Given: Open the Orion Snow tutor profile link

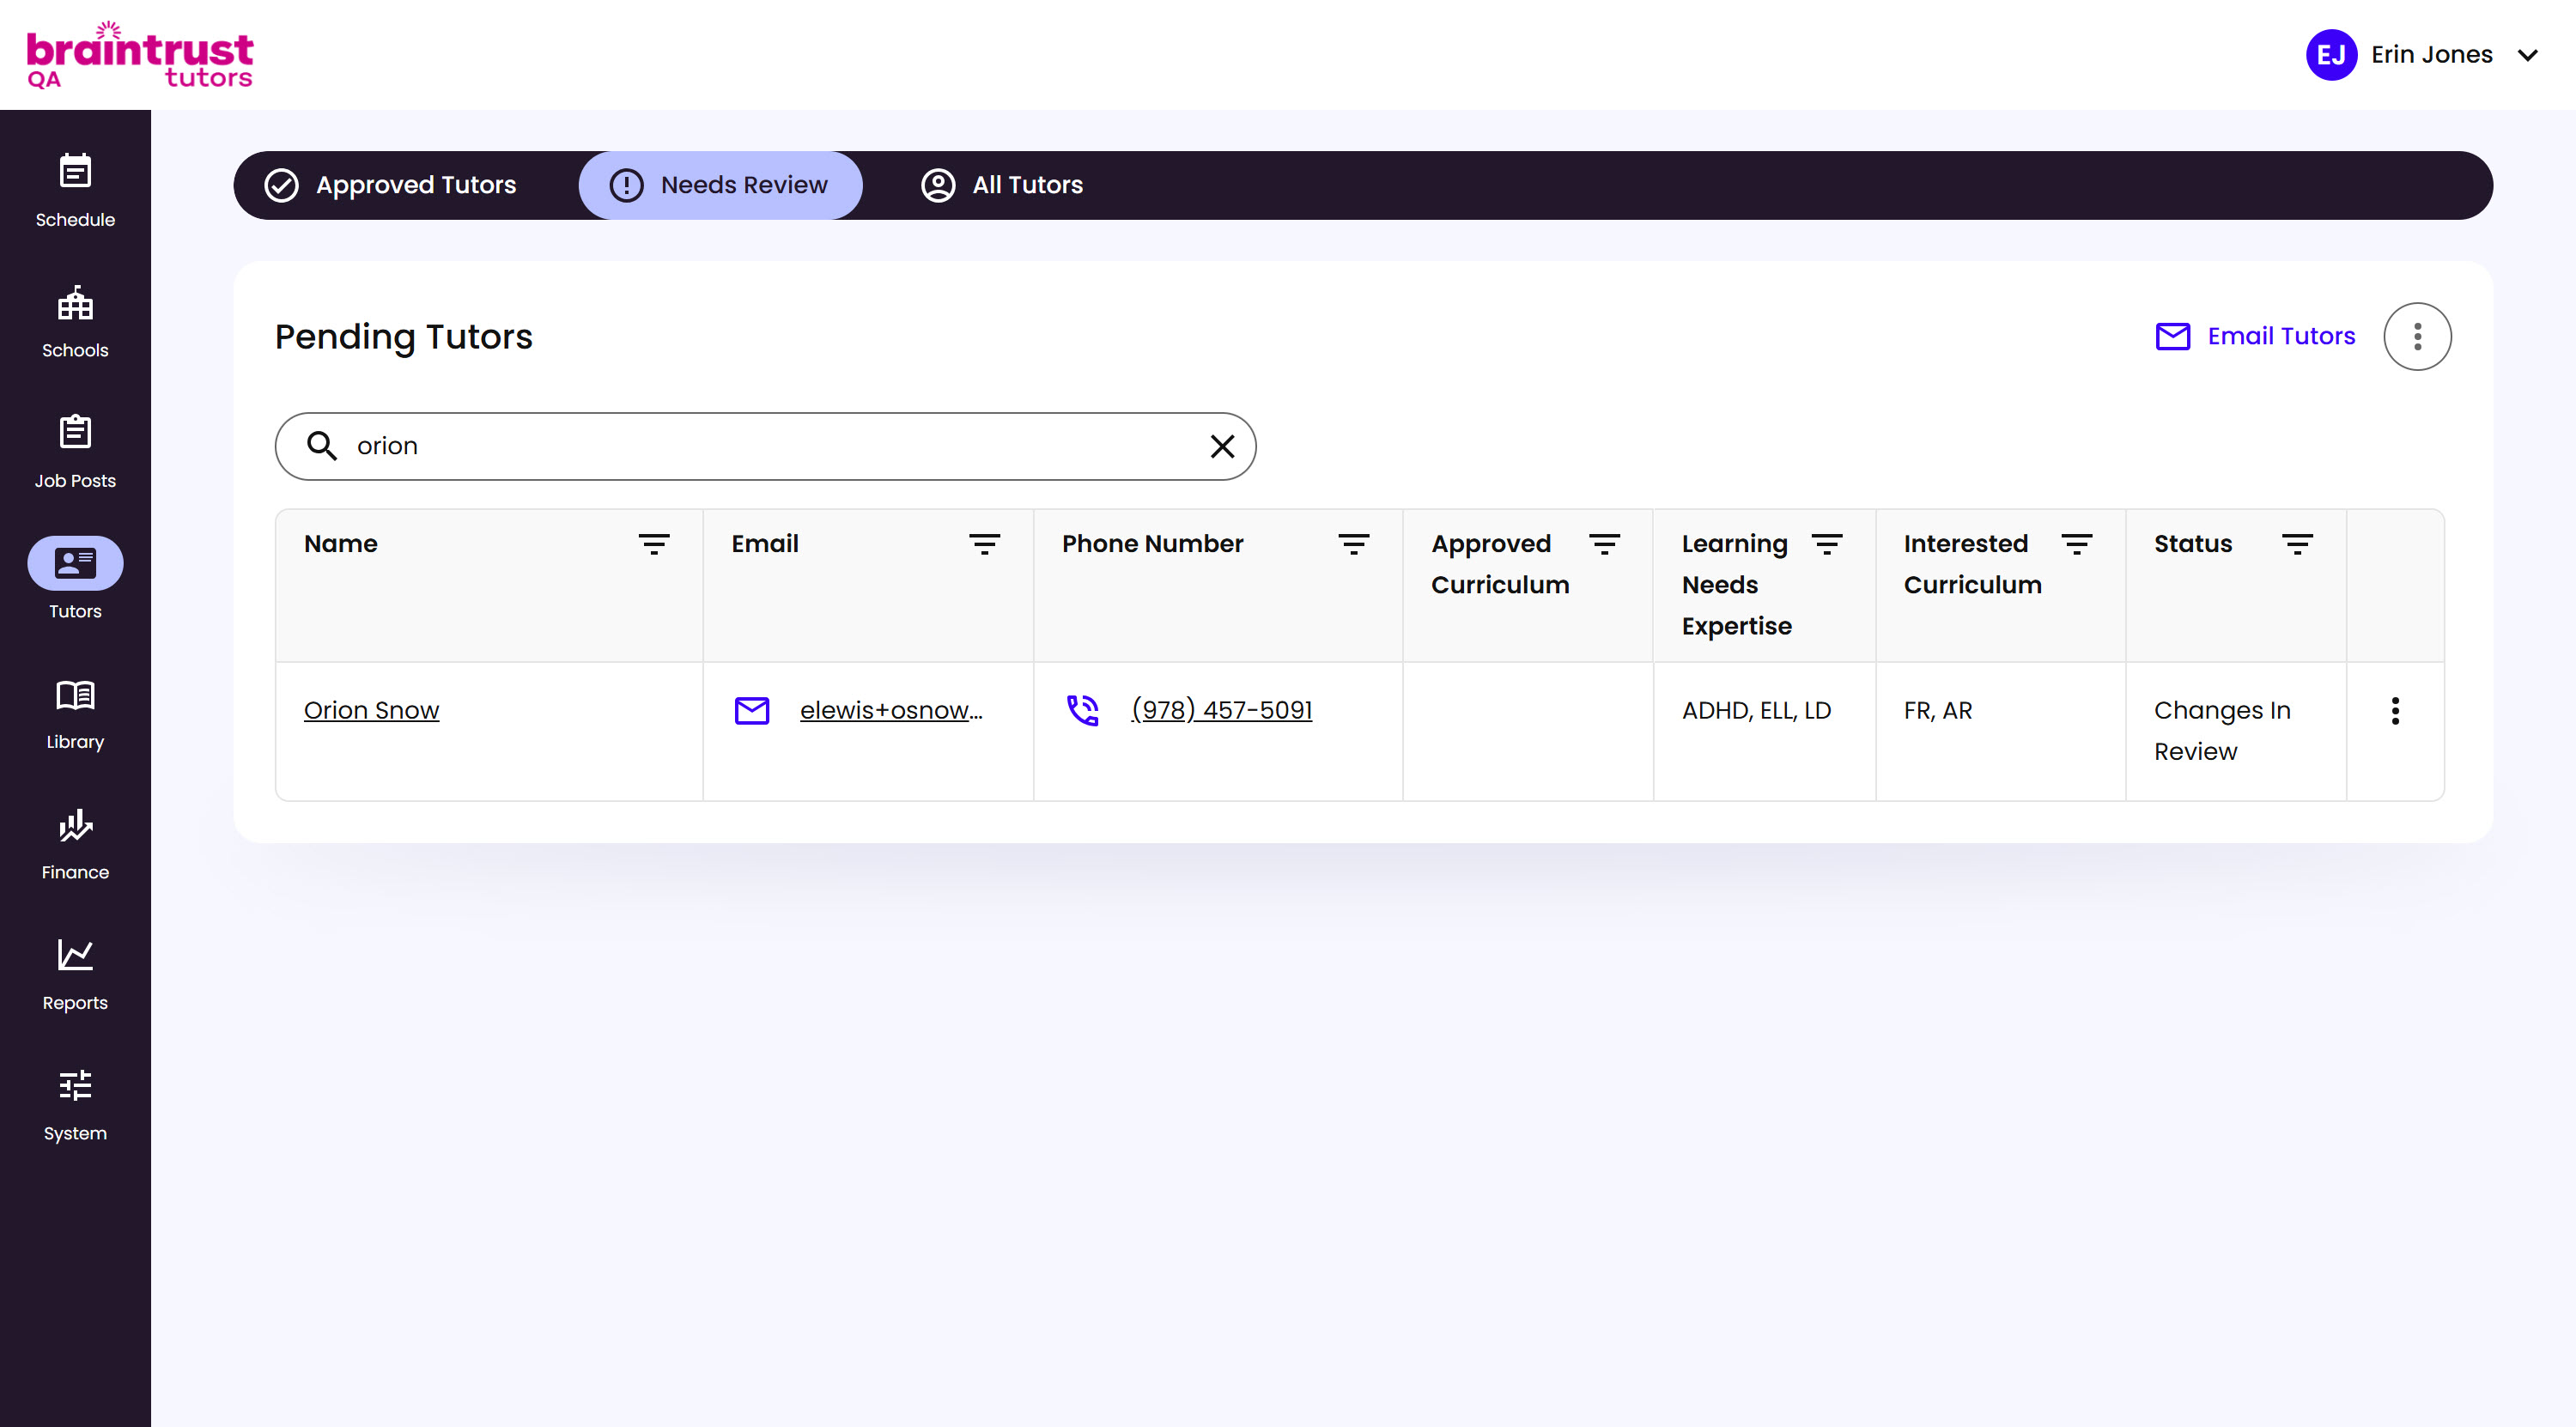Looking at the screenshot, I should click(x=371, y=710).
